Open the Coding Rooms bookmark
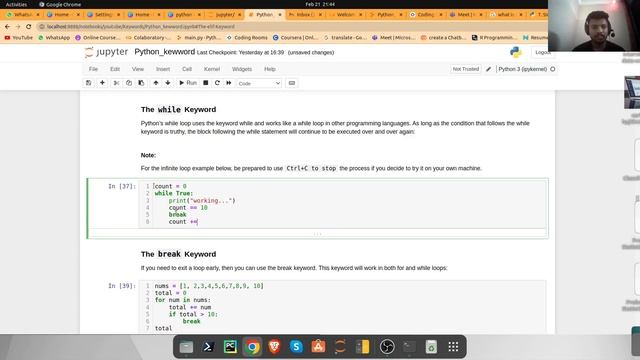 (247, 38)
